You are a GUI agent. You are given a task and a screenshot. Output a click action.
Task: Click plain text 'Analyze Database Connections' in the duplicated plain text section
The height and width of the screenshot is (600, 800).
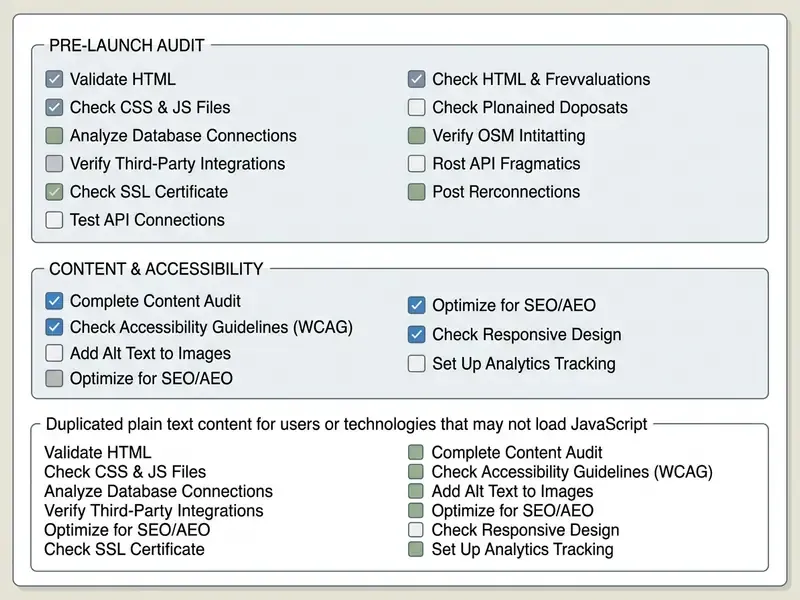pos(158,491)
